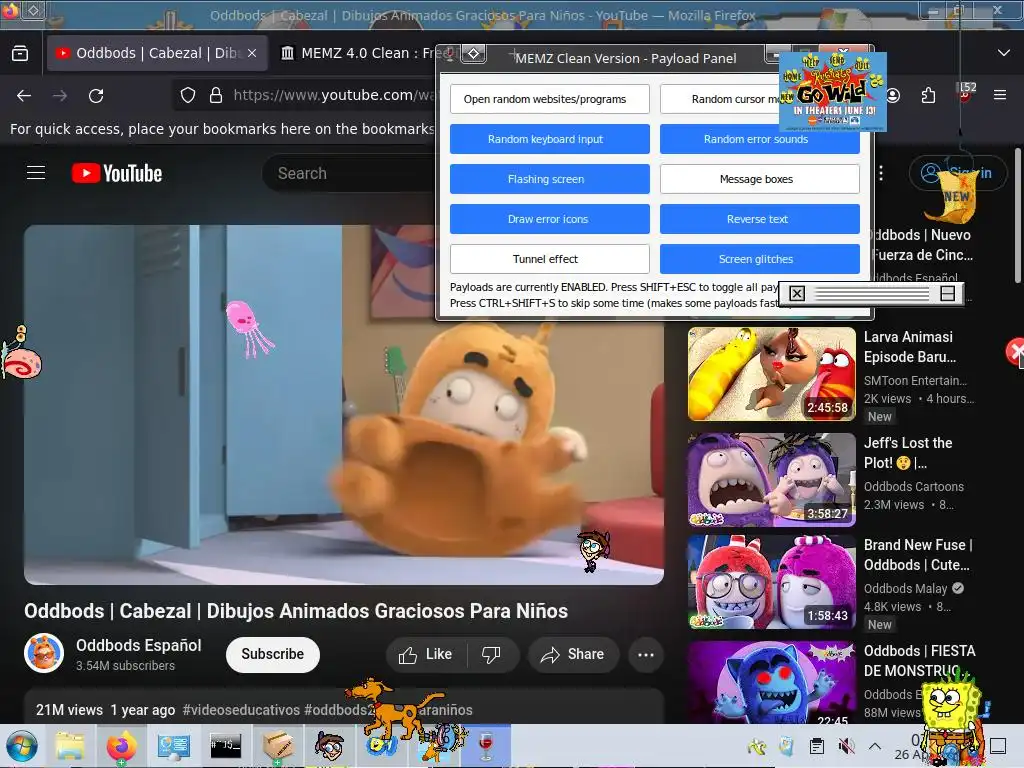Image resolution: width=1024 pixels, height=768 pixels.
Task: Disable the Draw error icons payload
Action: point(550,219)
